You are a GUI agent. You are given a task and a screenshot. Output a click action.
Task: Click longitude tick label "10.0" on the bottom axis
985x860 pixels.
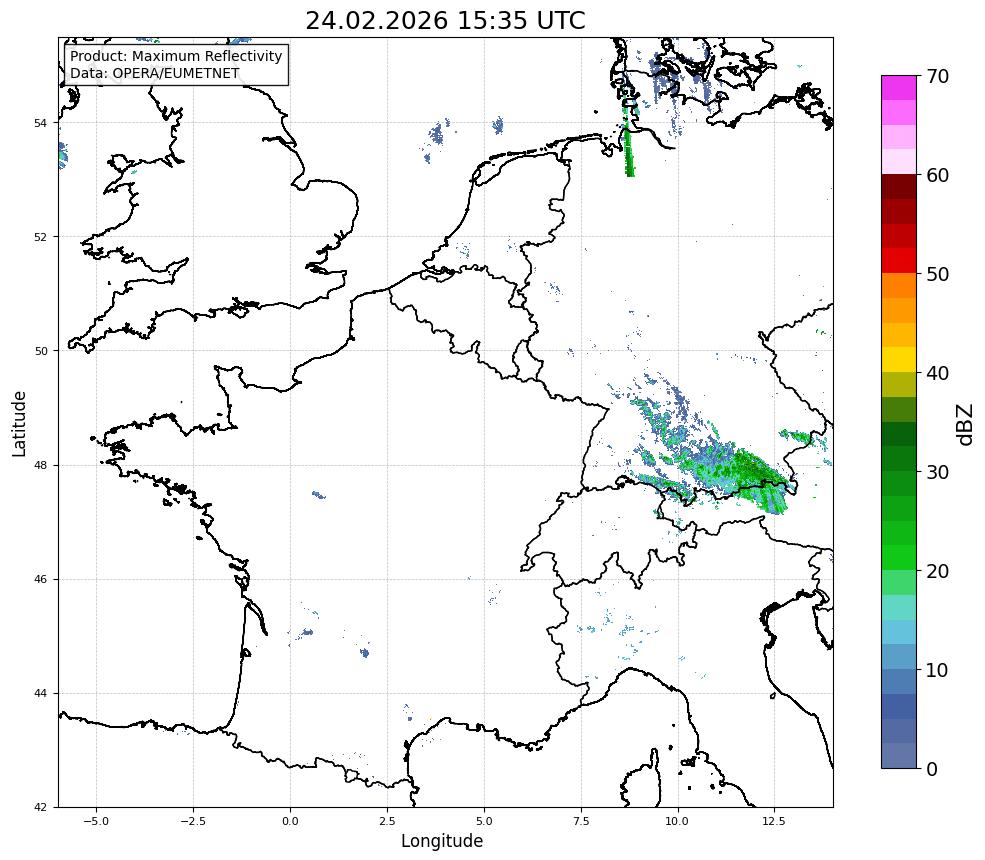[677, 821]
